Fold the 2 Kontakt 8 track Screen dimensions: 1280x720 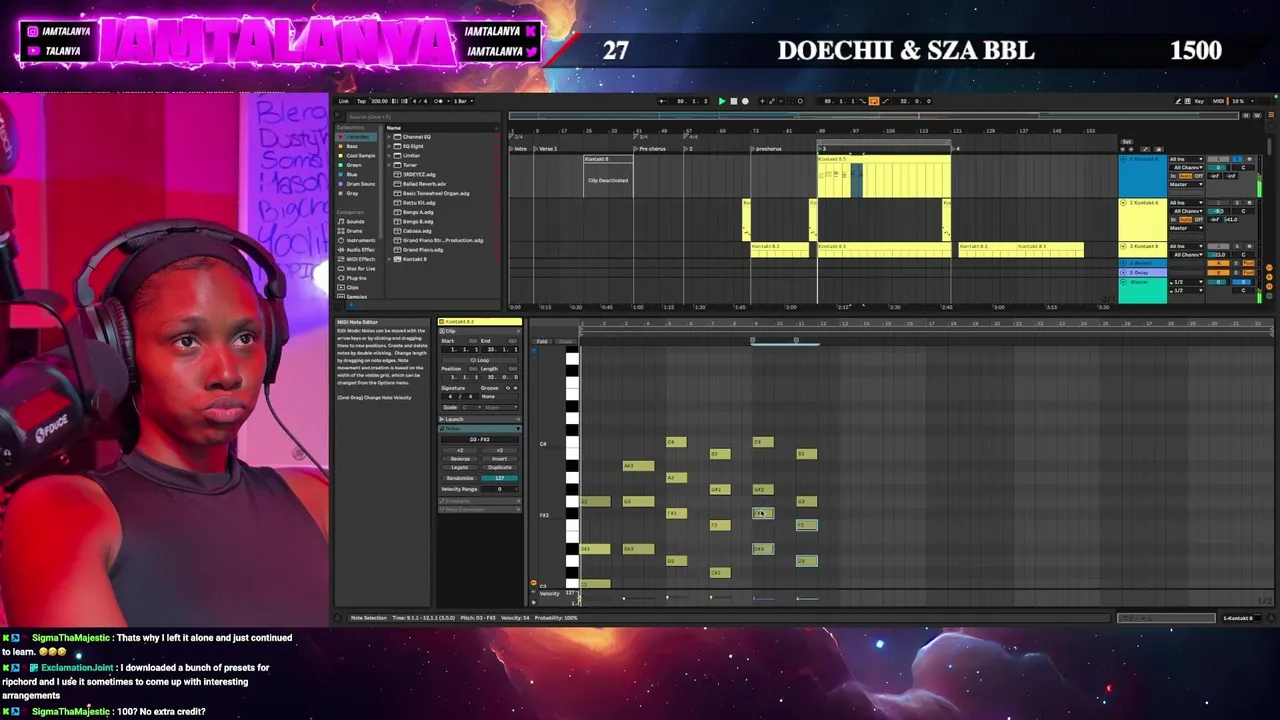coord(1123,203)
